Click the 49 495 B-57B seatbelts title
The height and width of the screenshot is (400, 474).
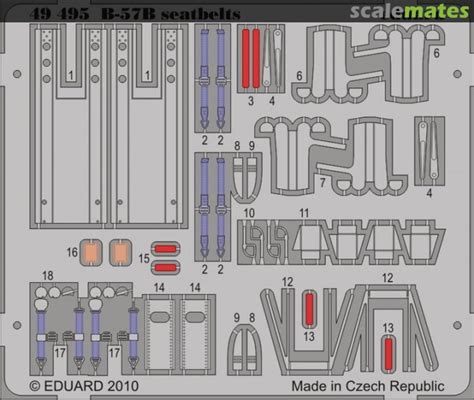pyautogui.click(x=135, y=14)
